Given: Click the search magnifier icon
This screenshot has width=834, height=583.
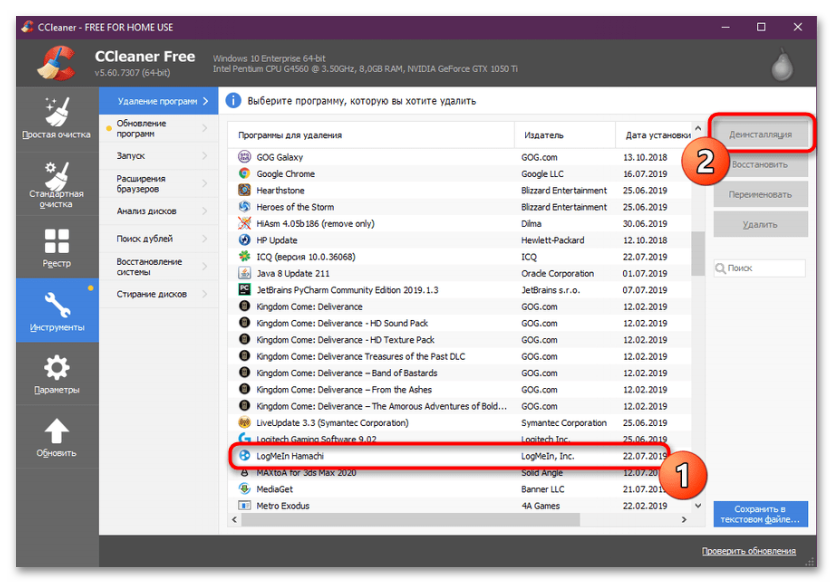Looking at the screenshot, I should click(720, 268).
